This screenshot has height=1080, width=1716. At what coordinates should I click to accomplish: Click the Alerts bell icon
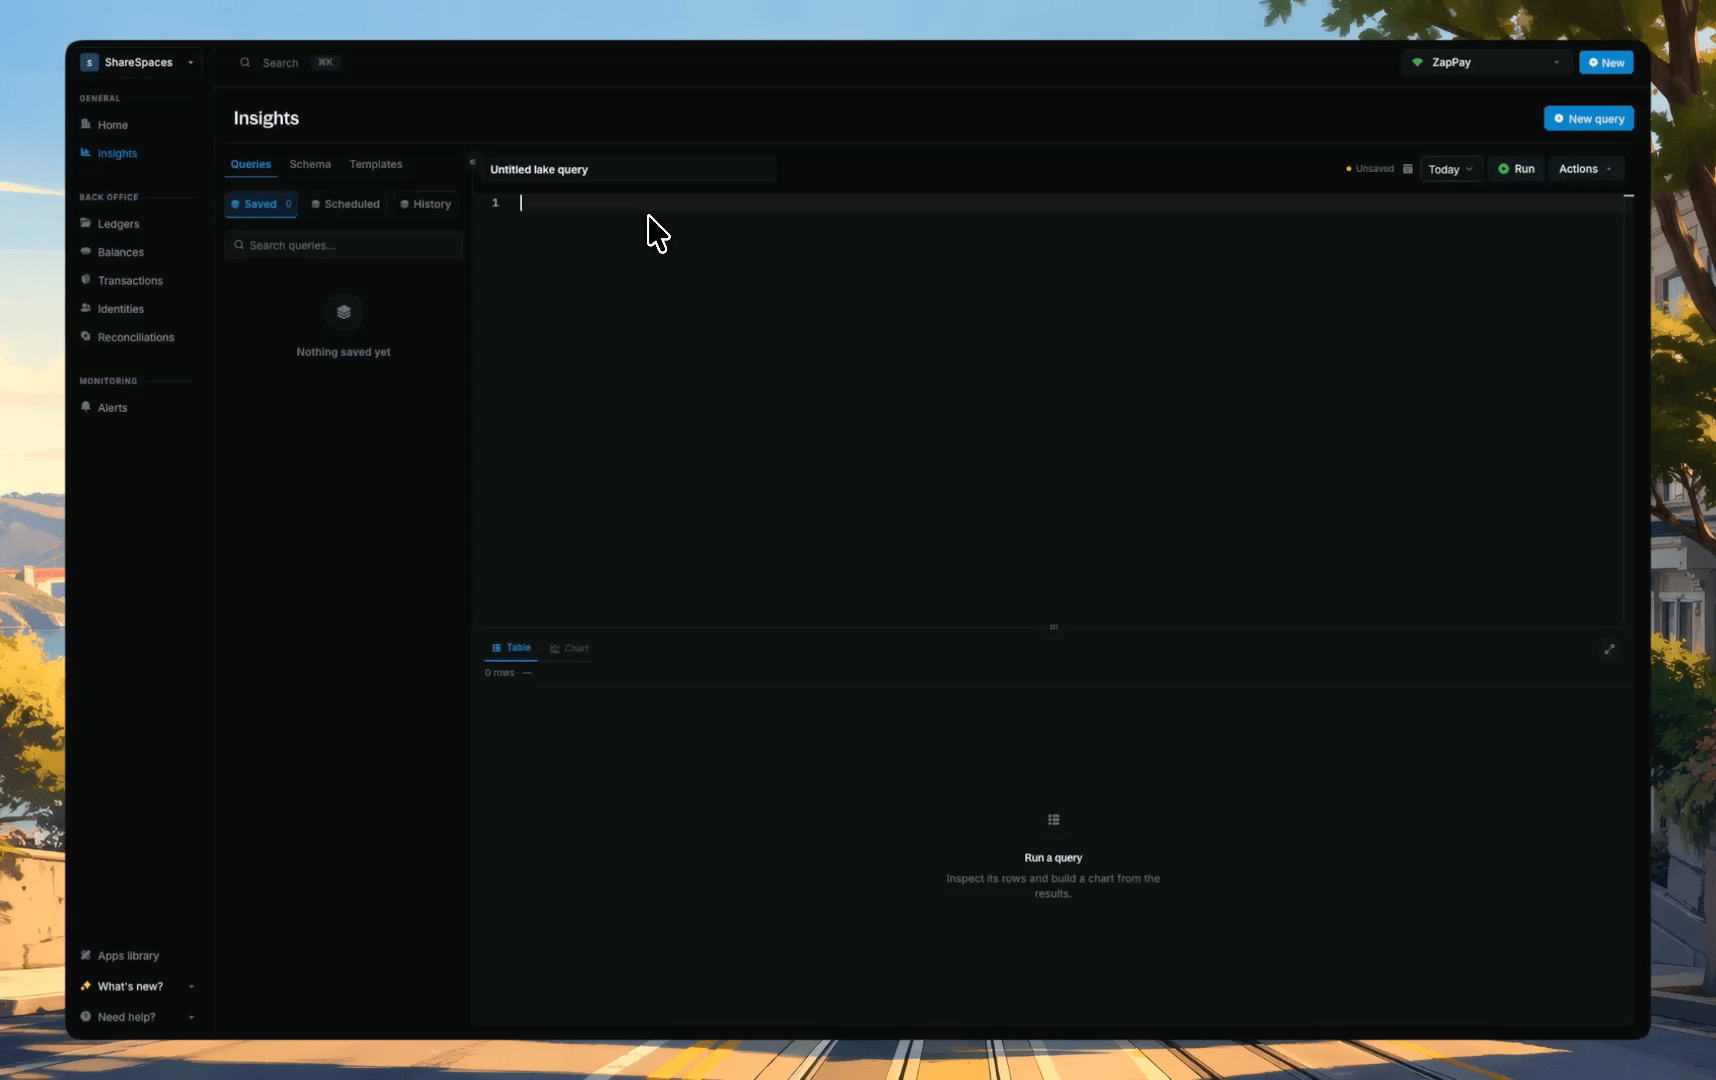click(86, 407)
